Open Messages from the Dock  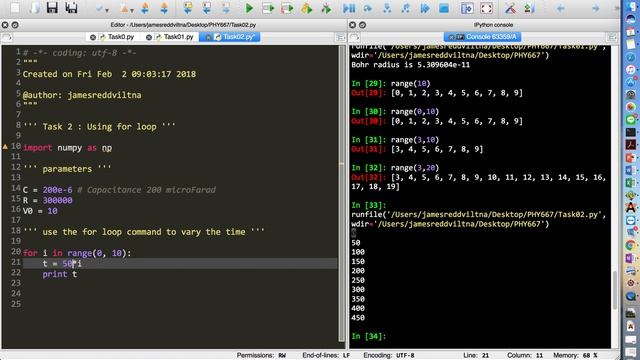[x=631, y=120]
